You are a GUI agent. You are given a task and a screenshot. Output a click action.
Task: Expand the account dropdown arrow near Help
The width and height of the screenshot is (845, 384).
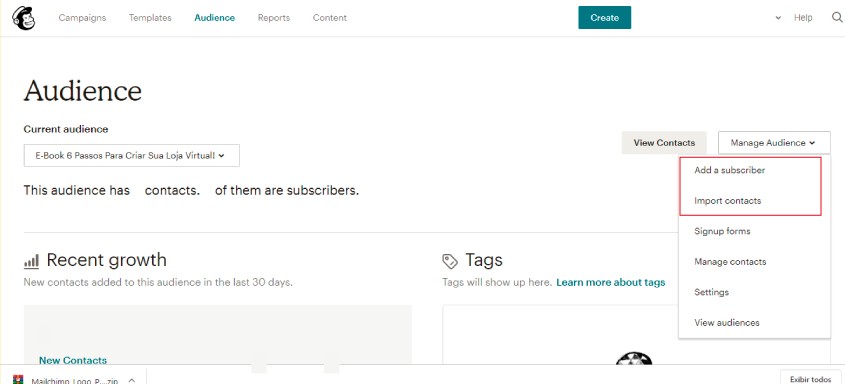(x=778, y=18)
